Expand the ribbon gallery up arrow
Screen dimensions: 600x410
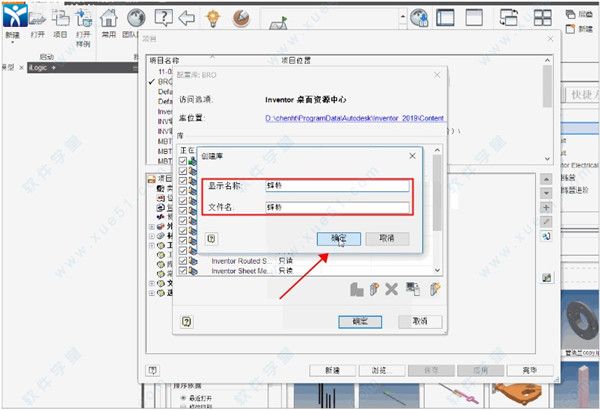click(403, 16)
